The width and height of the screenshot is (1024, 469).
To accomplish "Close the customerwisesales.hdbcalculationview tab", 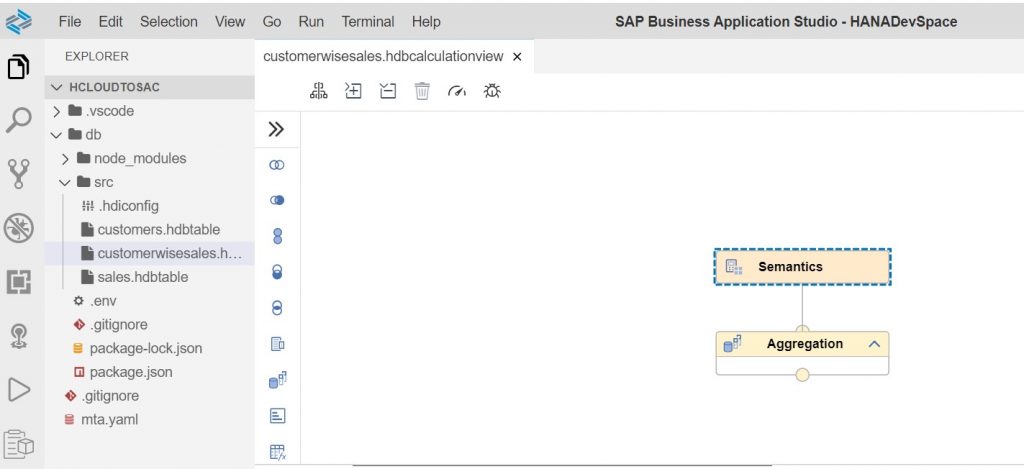I will click(517, 57).
